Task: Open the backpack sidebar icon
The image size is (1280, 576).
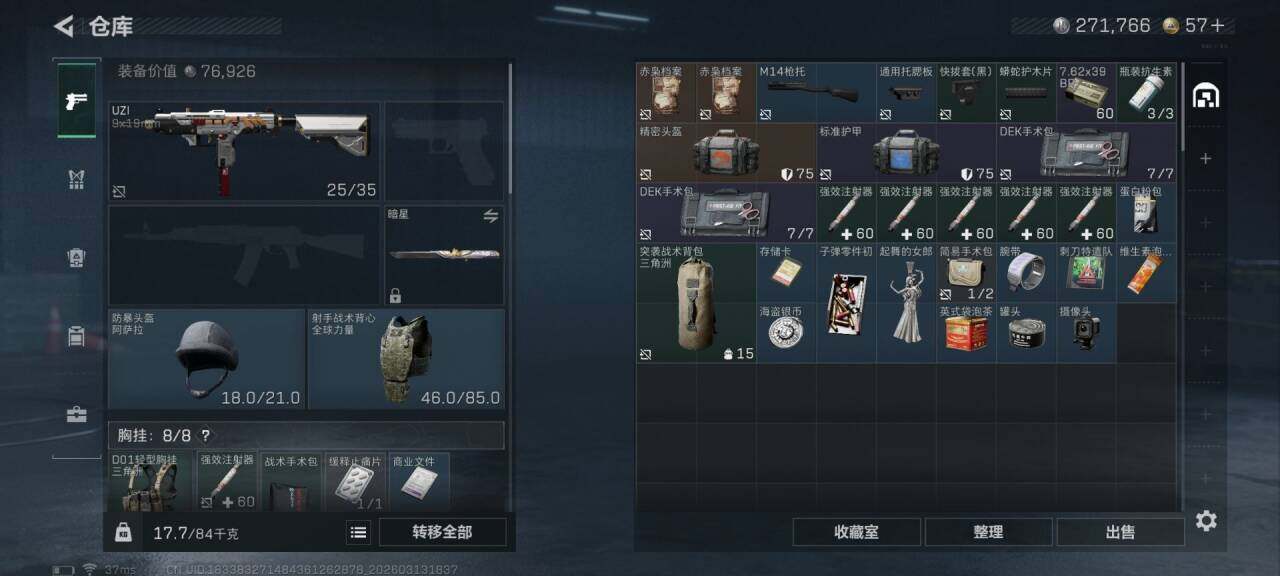Action: pos(76,257)
